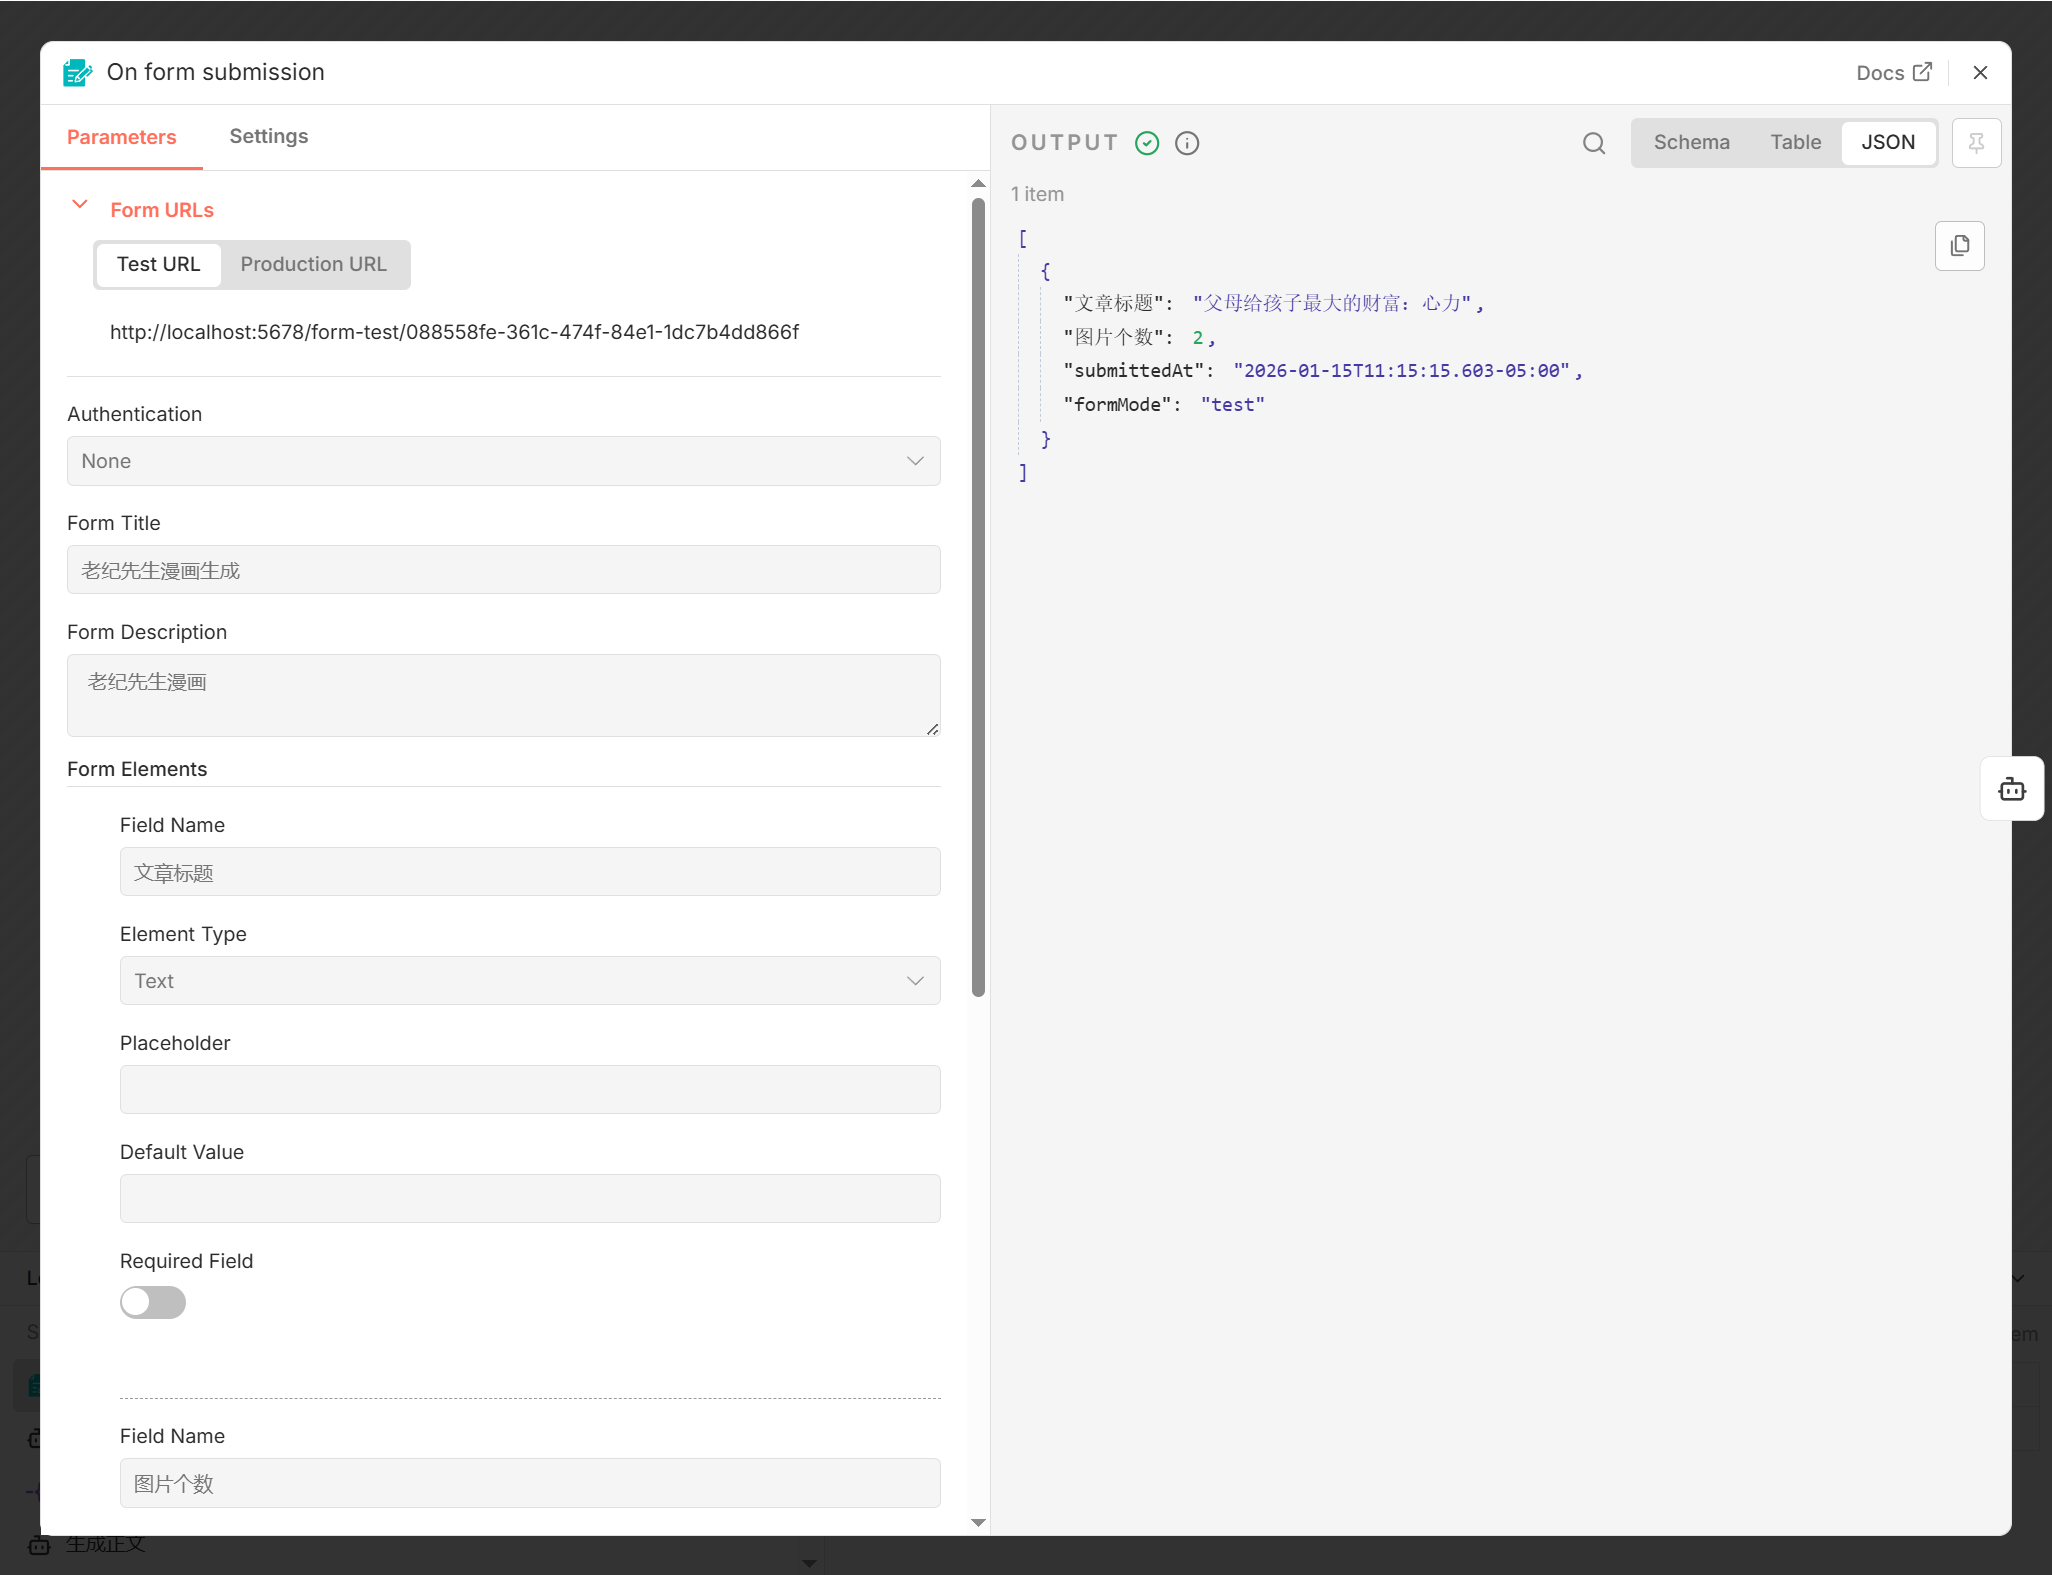
Task: Click the Form Description resize handle
Action: [x=932, y=729]
